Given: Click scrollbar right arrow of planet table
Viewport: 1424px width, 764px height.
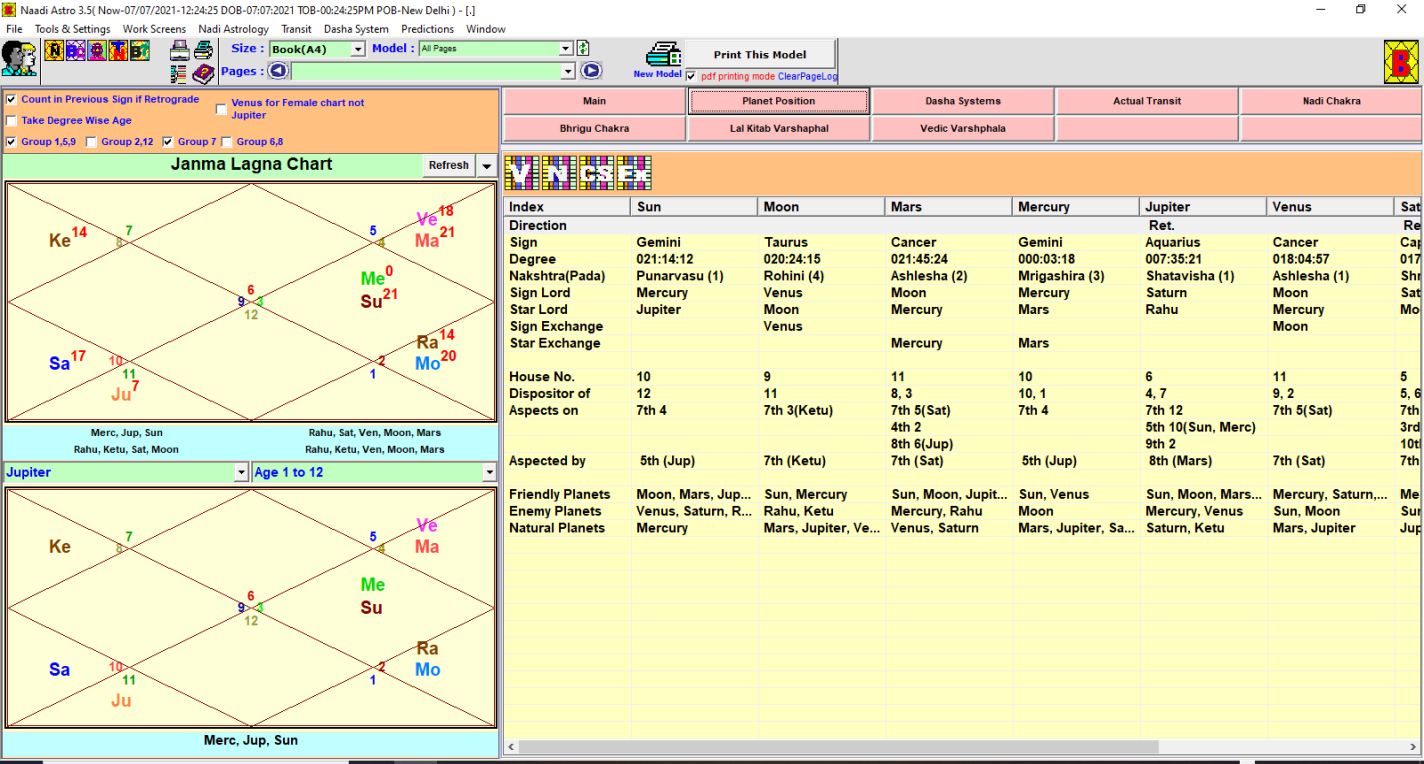Looking at the screenshot, I should tap(1413, 747).
